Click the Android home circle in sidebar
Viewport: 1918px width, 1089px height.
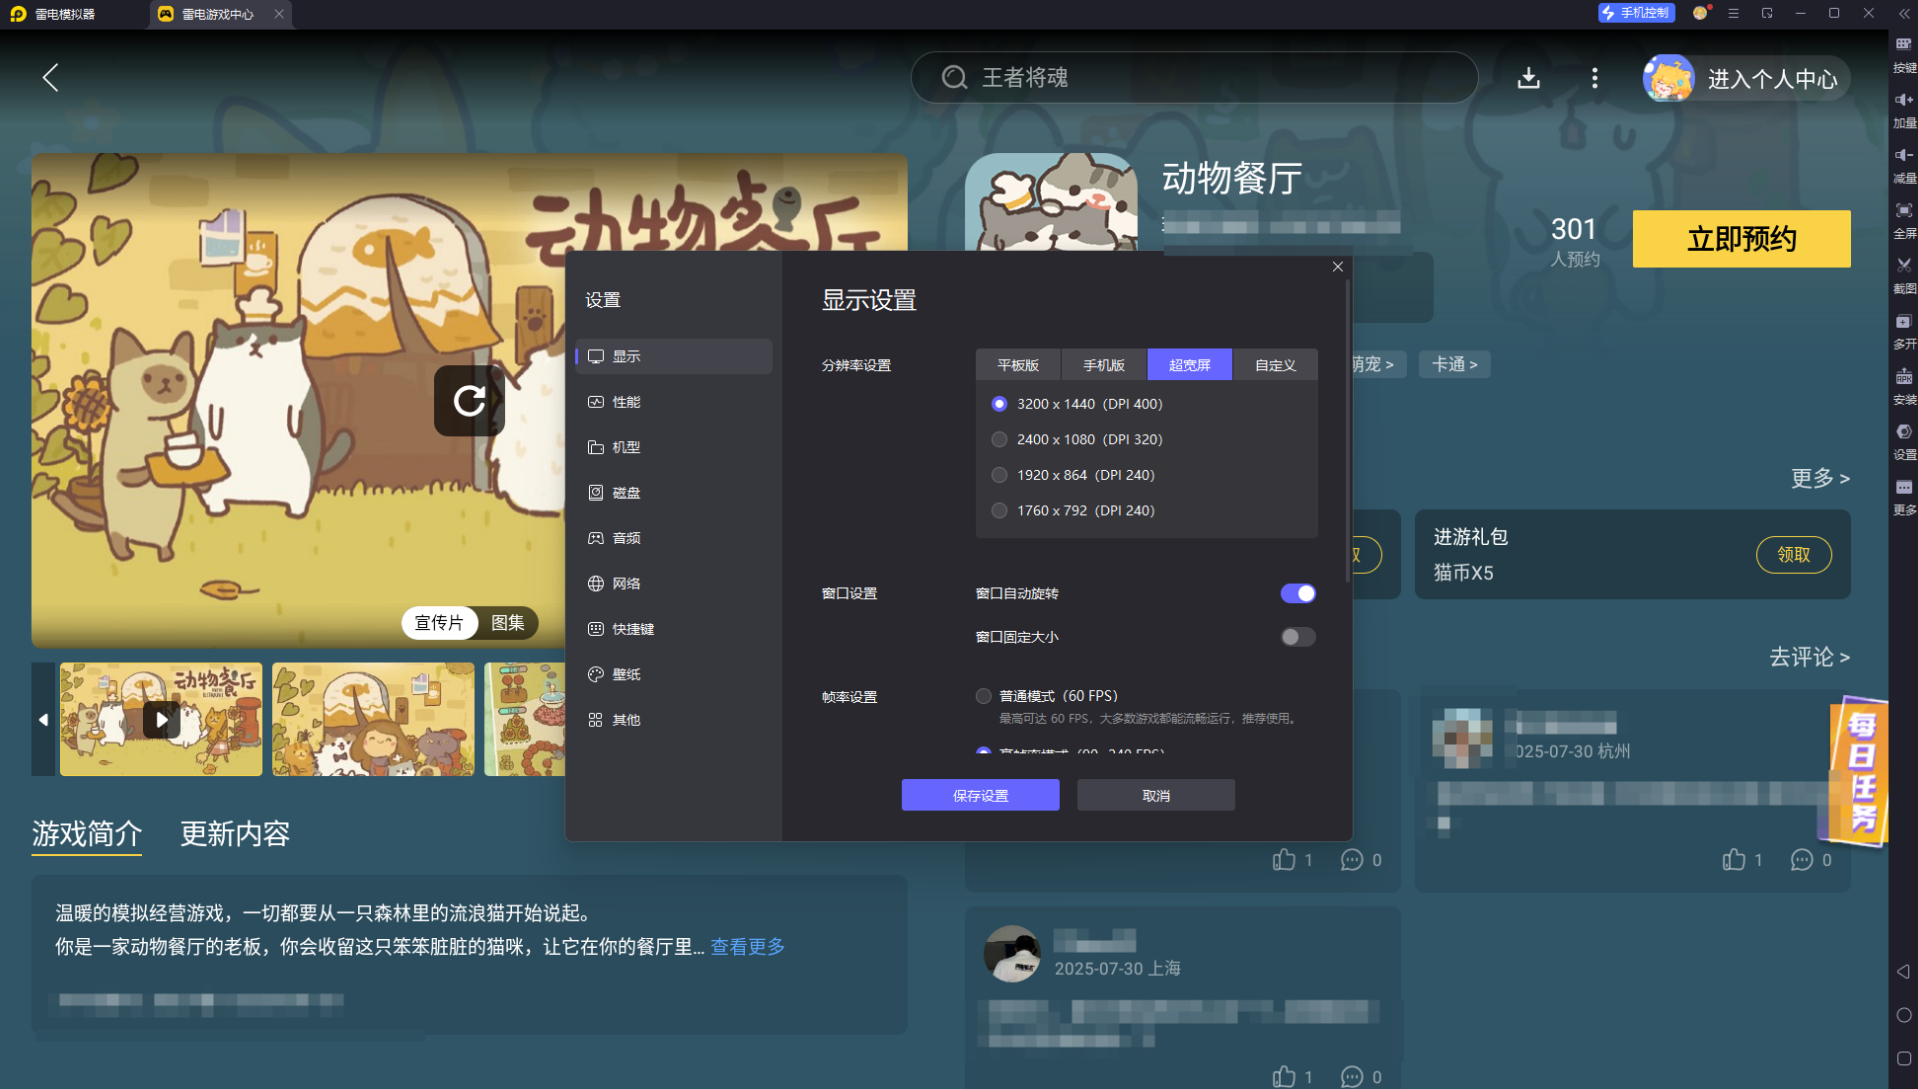click(1903, 1015)
